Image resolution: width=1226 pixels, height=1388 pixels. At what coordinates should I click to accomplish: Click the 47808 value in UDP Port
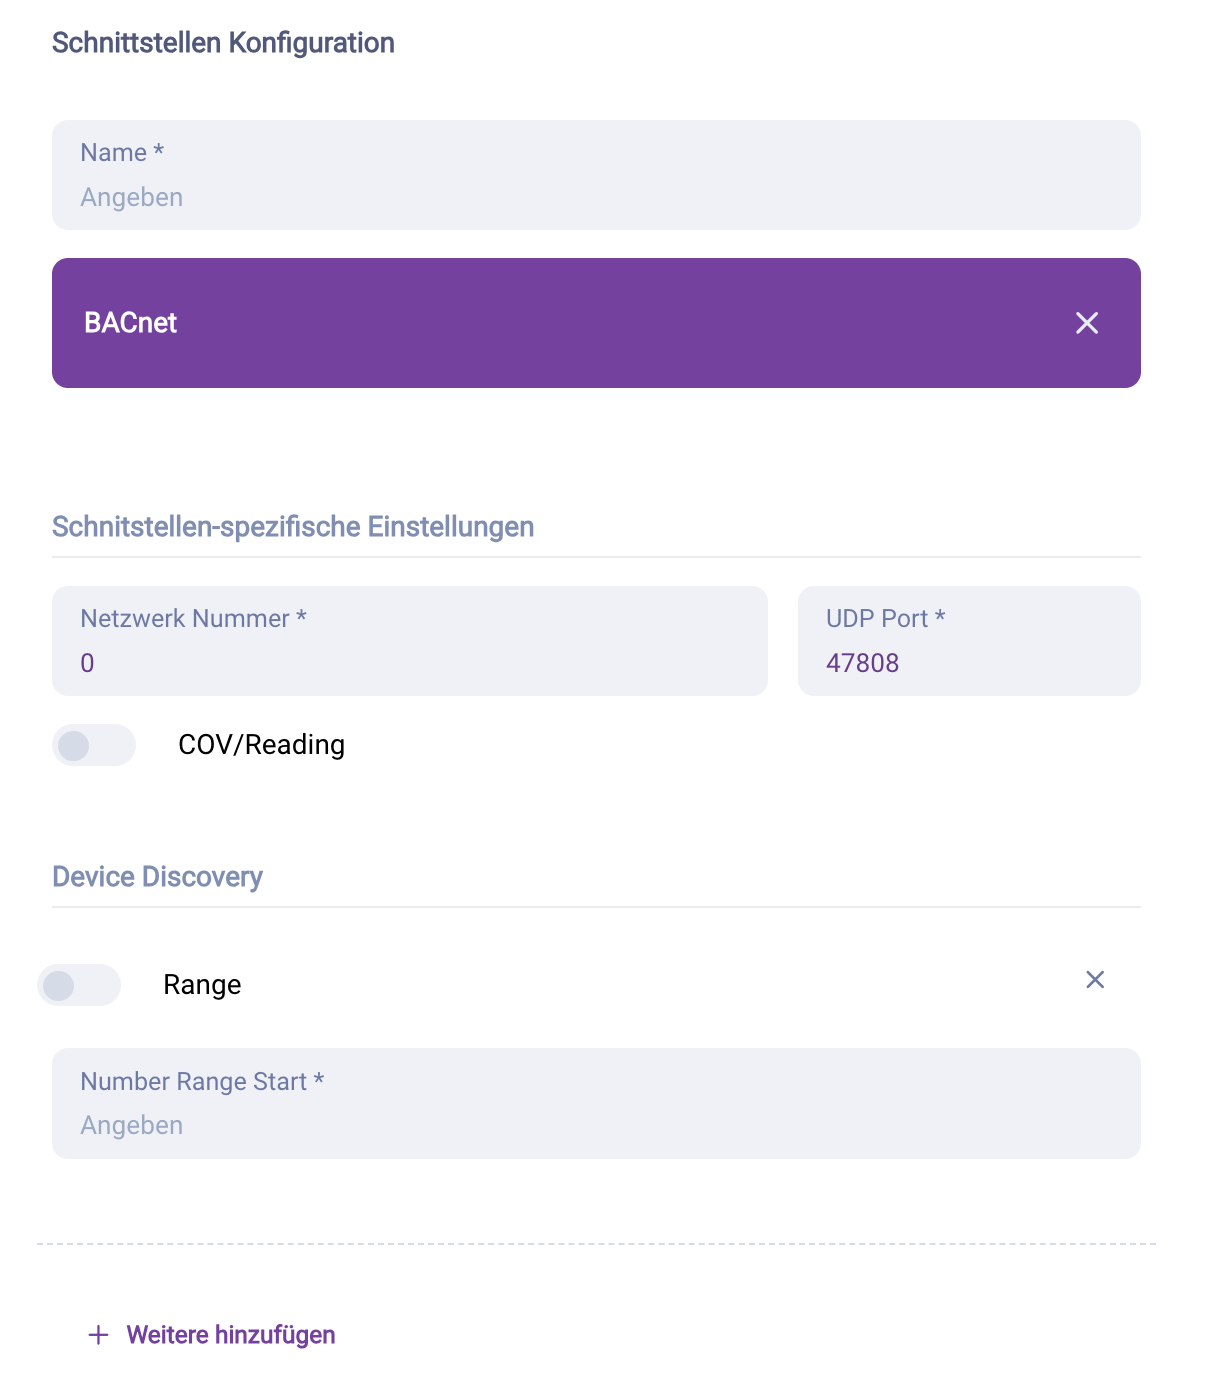coord(862,663)
